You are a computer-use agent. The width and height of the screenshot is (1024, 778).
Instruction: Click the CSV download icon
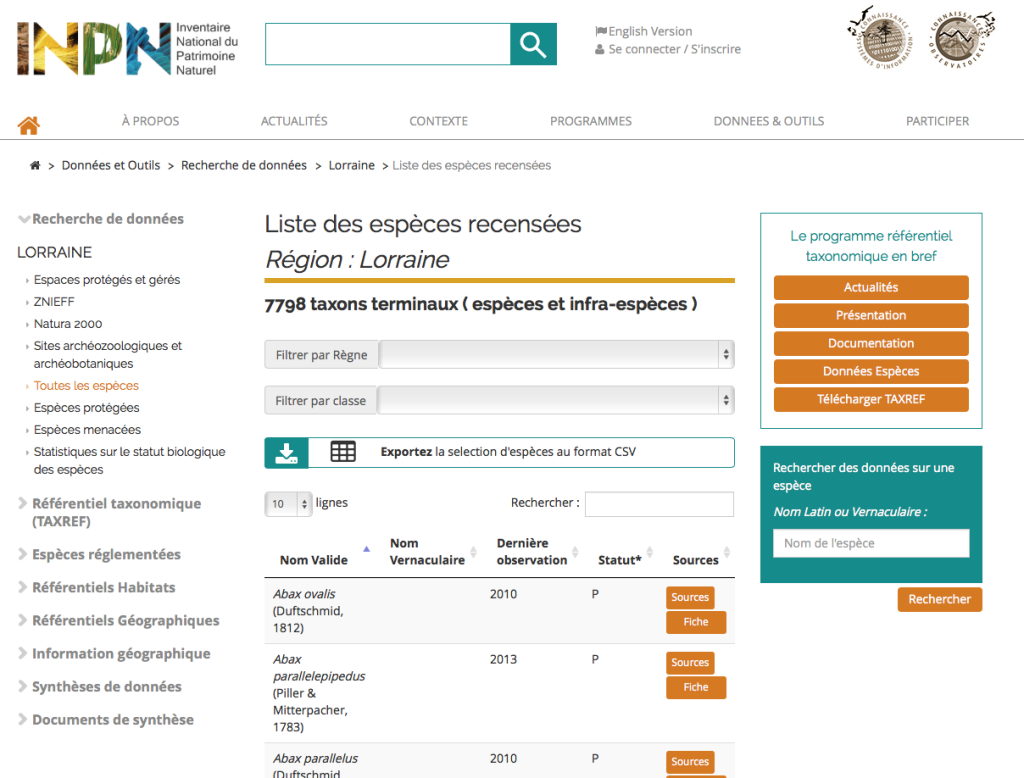coord(287,452)
